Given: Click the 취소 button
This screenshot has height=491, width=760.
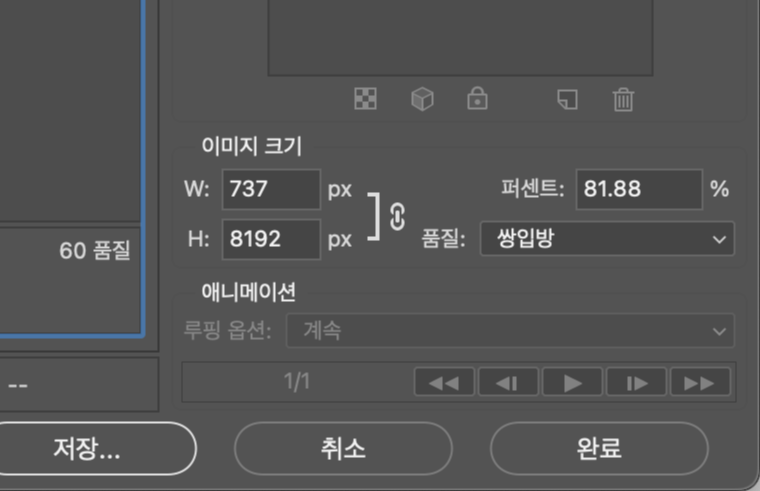Looking at the screenshot, I should pyautogui.click(x=343, y=448).
